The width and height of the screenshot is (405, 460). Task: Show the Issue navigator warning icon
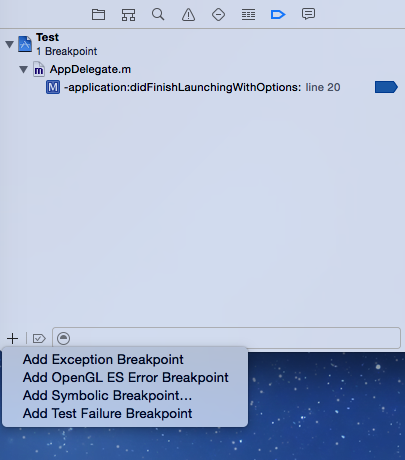tap(188, 15)
